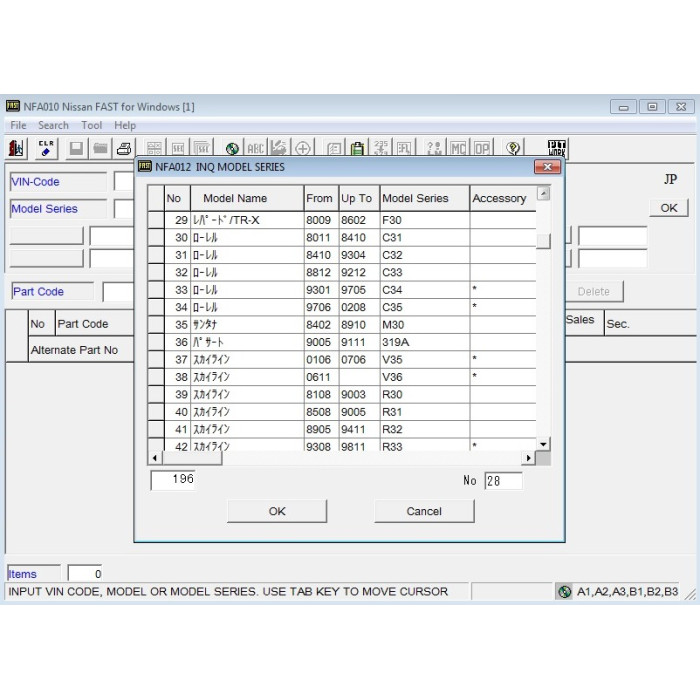Close the INQ MODEL SERIES dialog
The height and width of the screenshot is (700, 700).
[x=547, y=167]
